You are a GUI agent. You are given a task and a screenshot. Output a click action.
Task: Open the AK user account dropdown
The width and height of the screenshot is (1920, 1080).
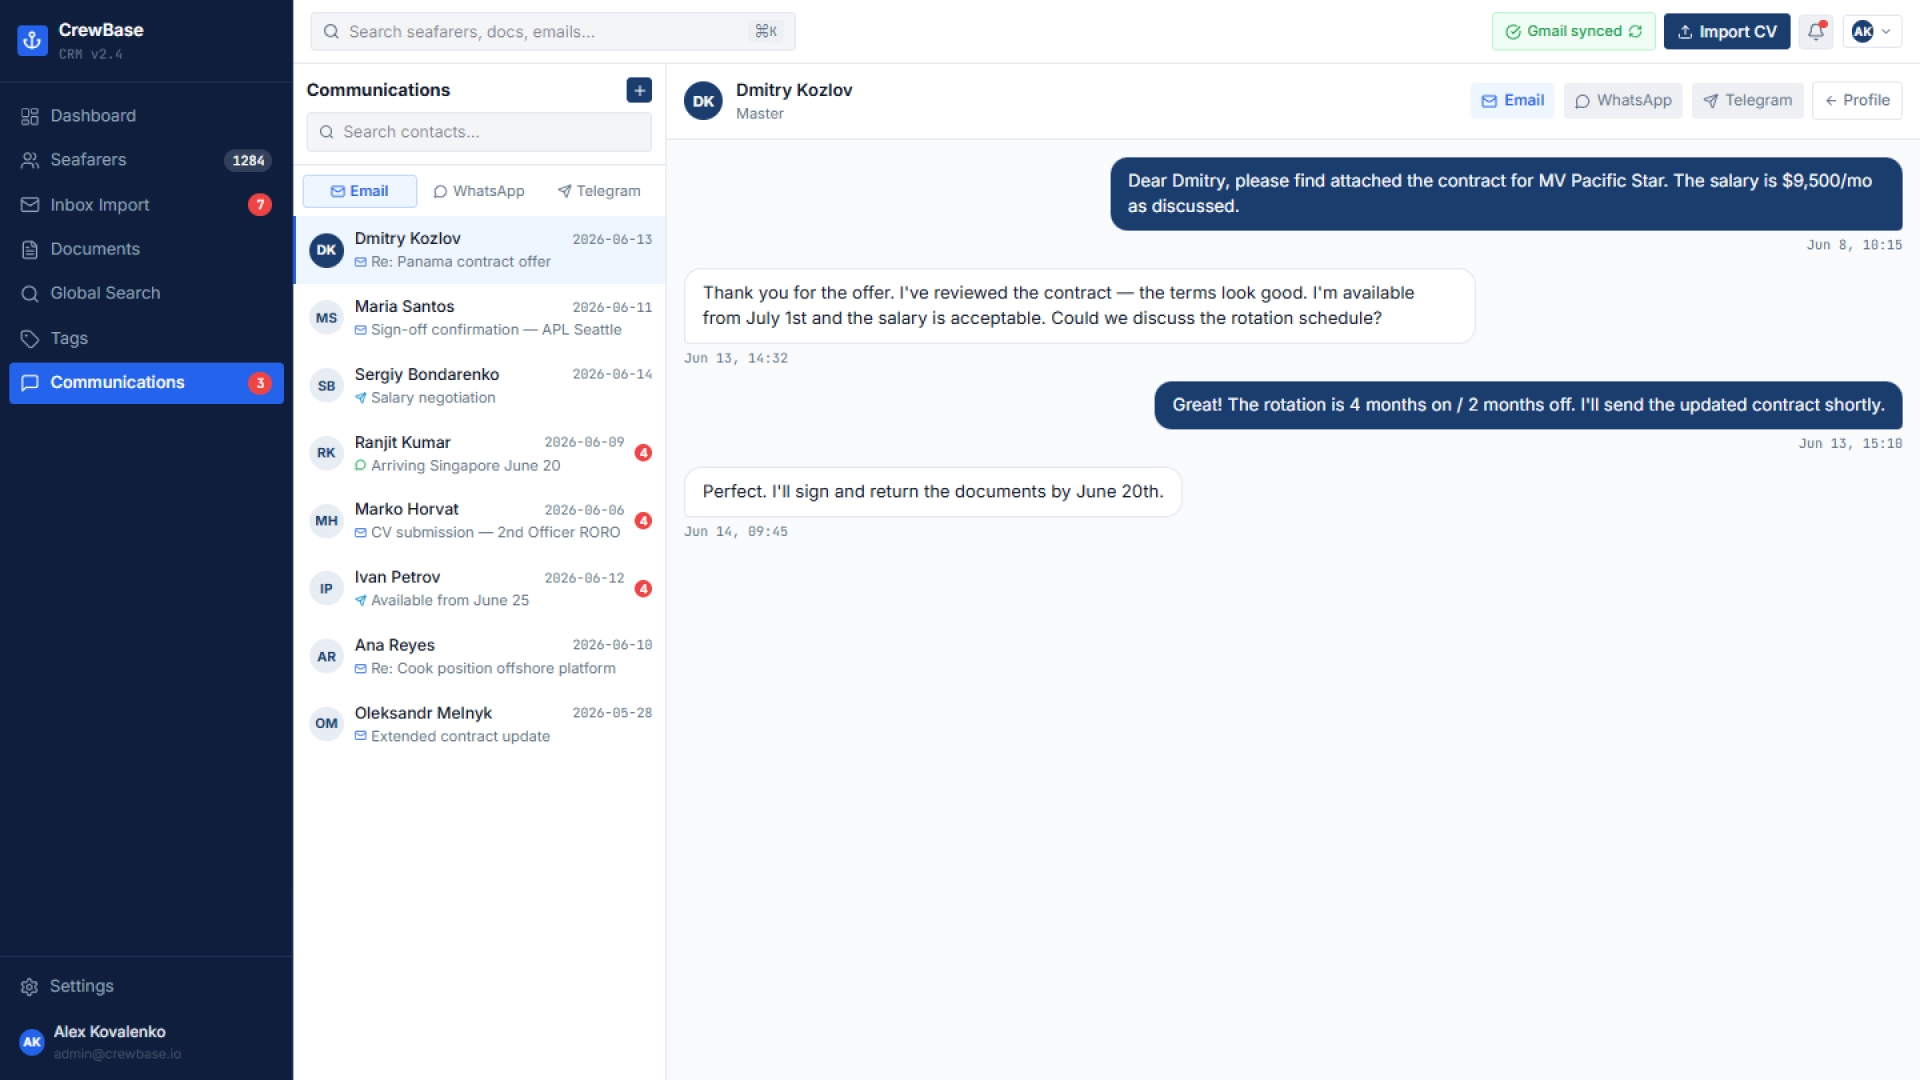tap(1871, 31)
